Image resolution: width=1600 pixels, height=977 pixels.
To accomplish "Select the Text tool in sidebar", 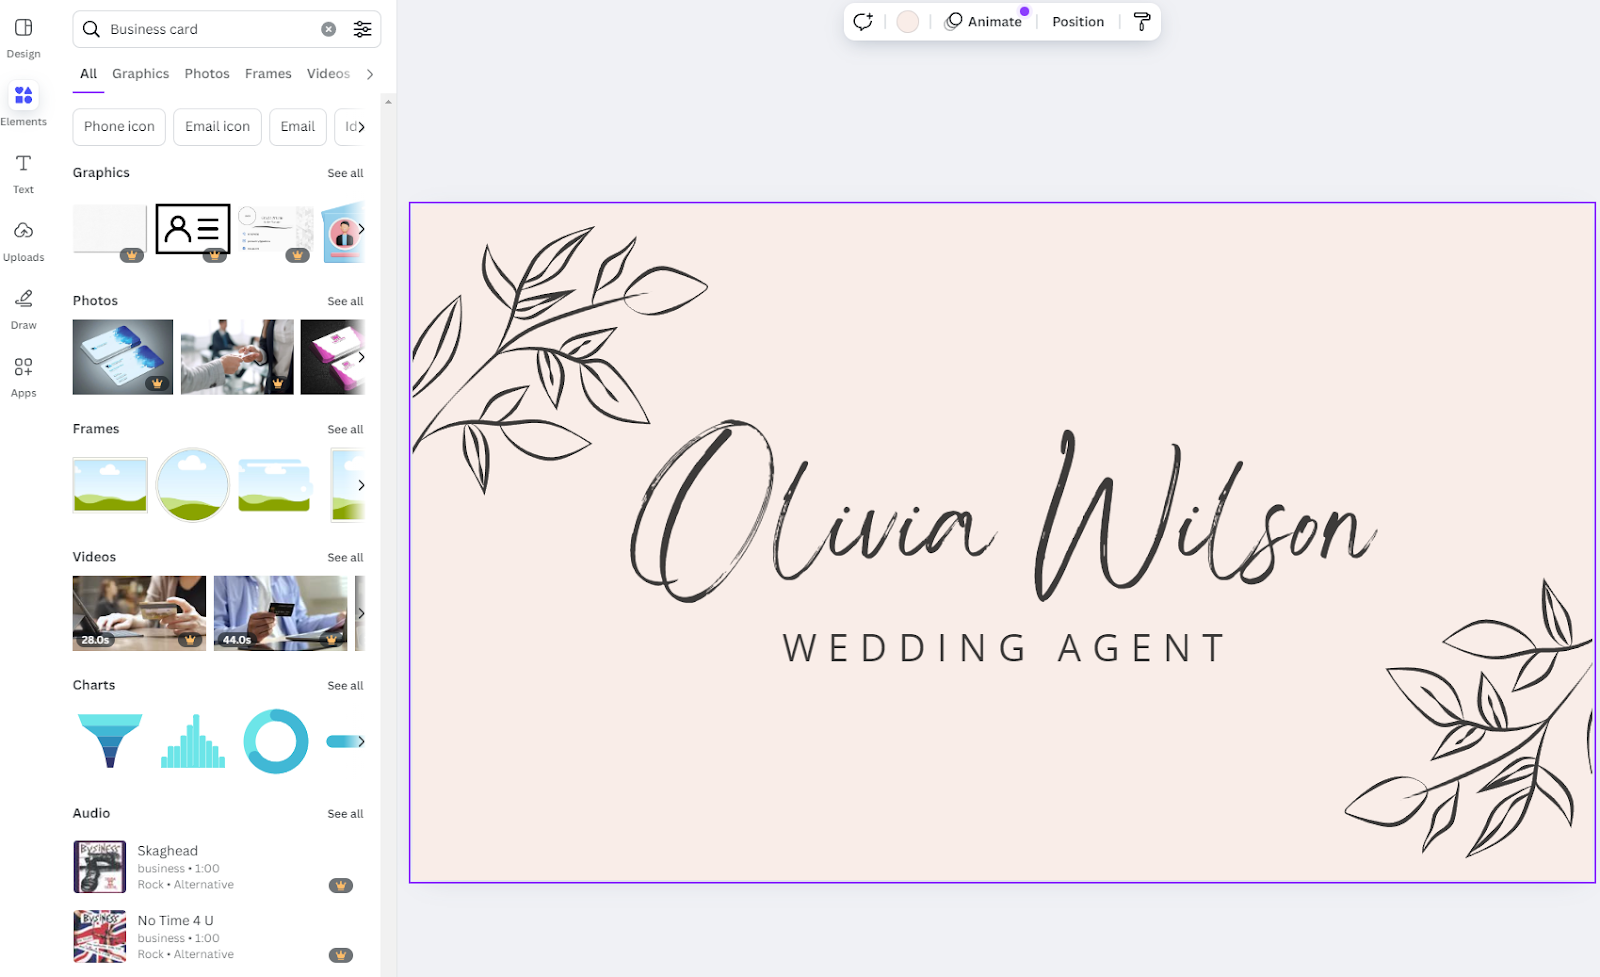I will (23, 172).
